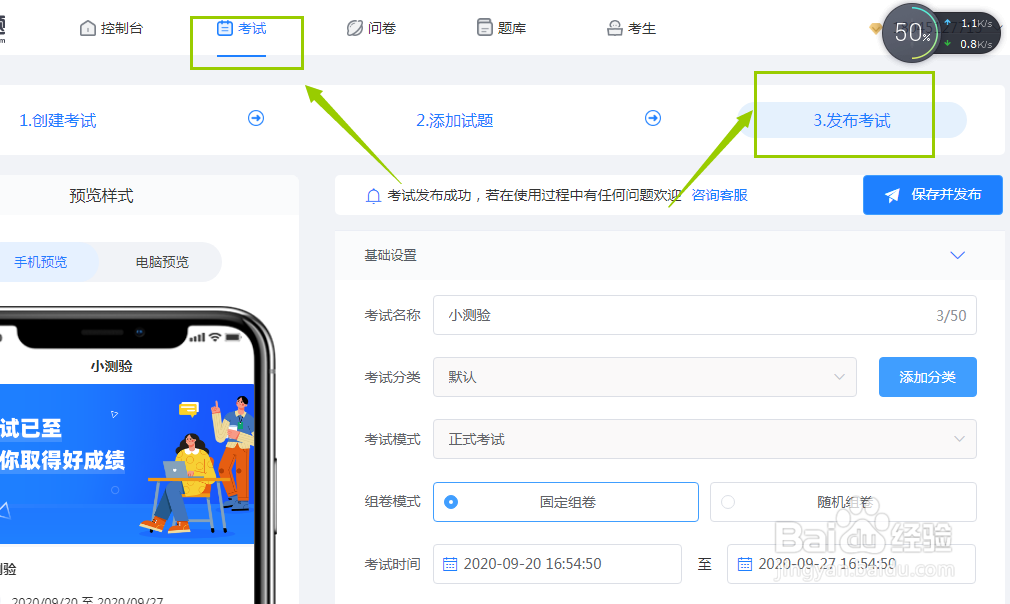1010x604 pixels.
Task: Click the paper plane icon in 保存并发布
Action: 892,194
